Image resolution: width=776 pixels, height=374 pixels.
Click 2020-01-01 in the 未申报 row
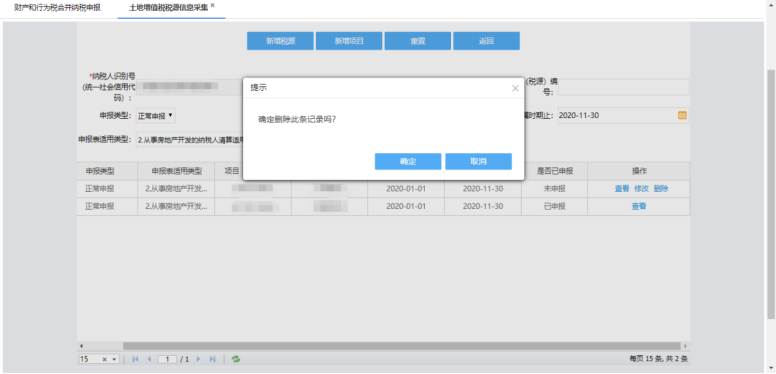pos(406,189)
